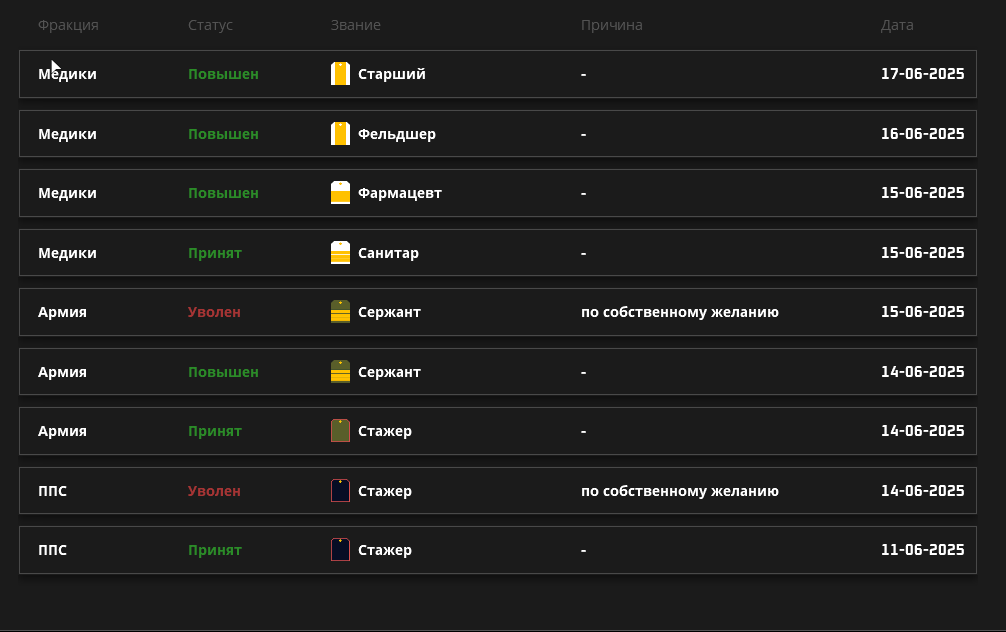The height and width of the screenshot is (632, 1006).
Task: Click Стажер icon in the 11-06-2025 ППС row
Action: (x=340, y=550)
